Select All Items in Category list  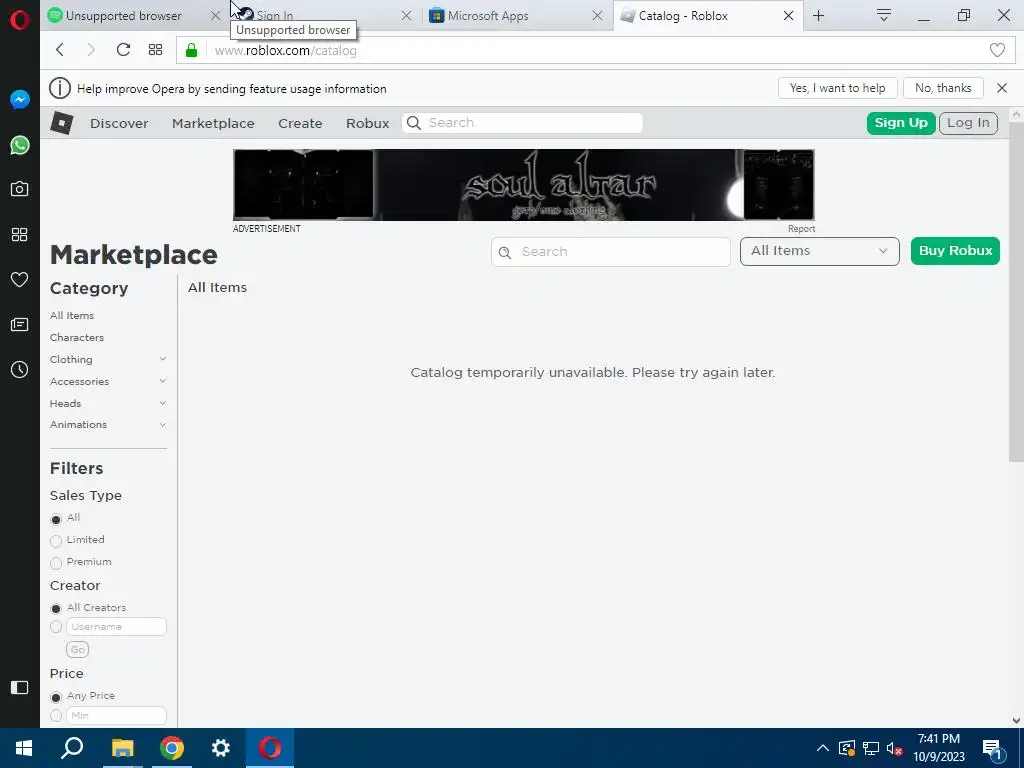pos(72,315)
